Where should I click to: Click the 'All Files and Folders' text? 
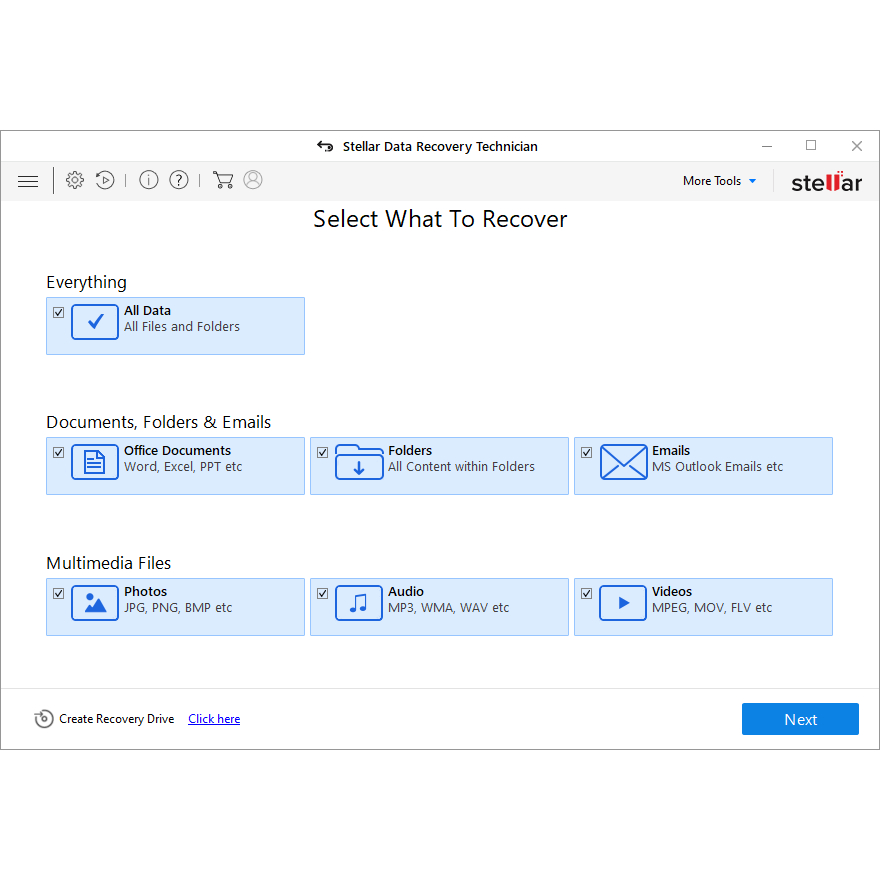(182, 327)
